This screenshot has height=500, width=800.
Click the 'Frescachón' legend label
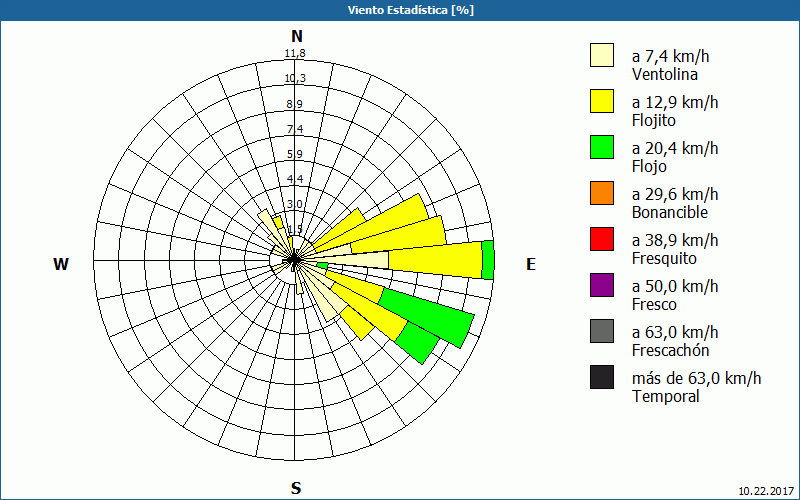[670, 351]
